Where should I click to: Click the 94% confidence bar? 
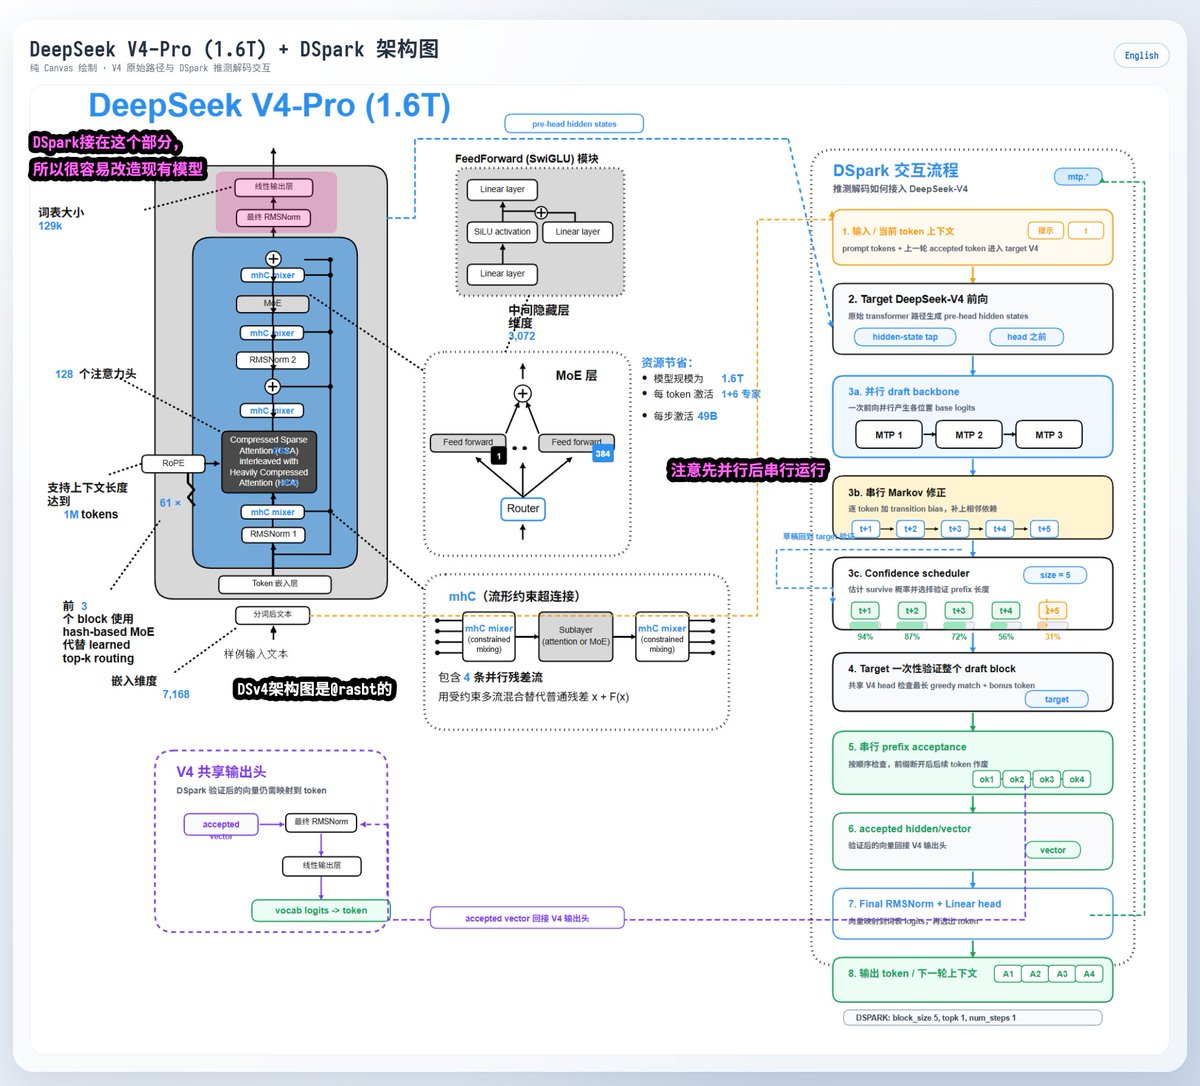tap(865, 625)
